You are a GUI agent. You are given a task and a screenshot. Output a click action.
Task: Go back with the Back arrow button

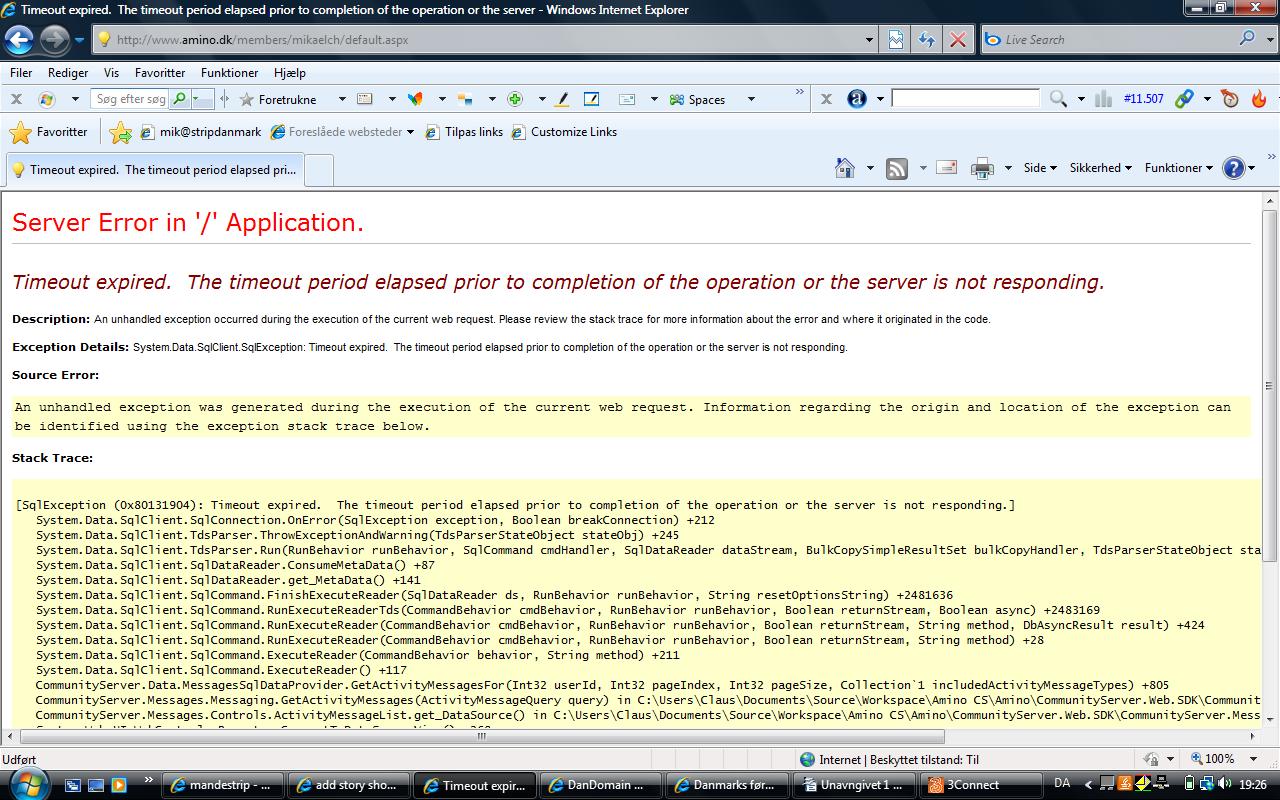pos(19,40)
